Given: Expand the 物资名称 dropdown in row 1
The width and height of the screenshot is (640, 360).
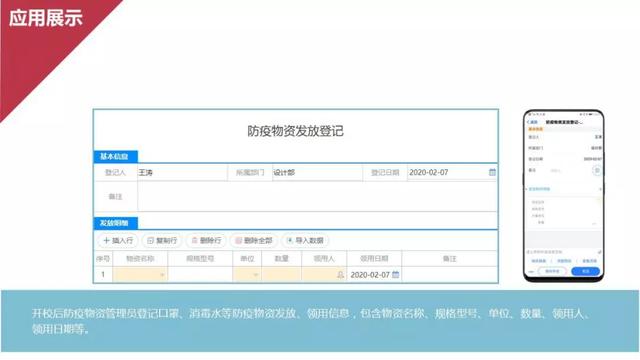Looking at the screenshot, I should point(162,275).
